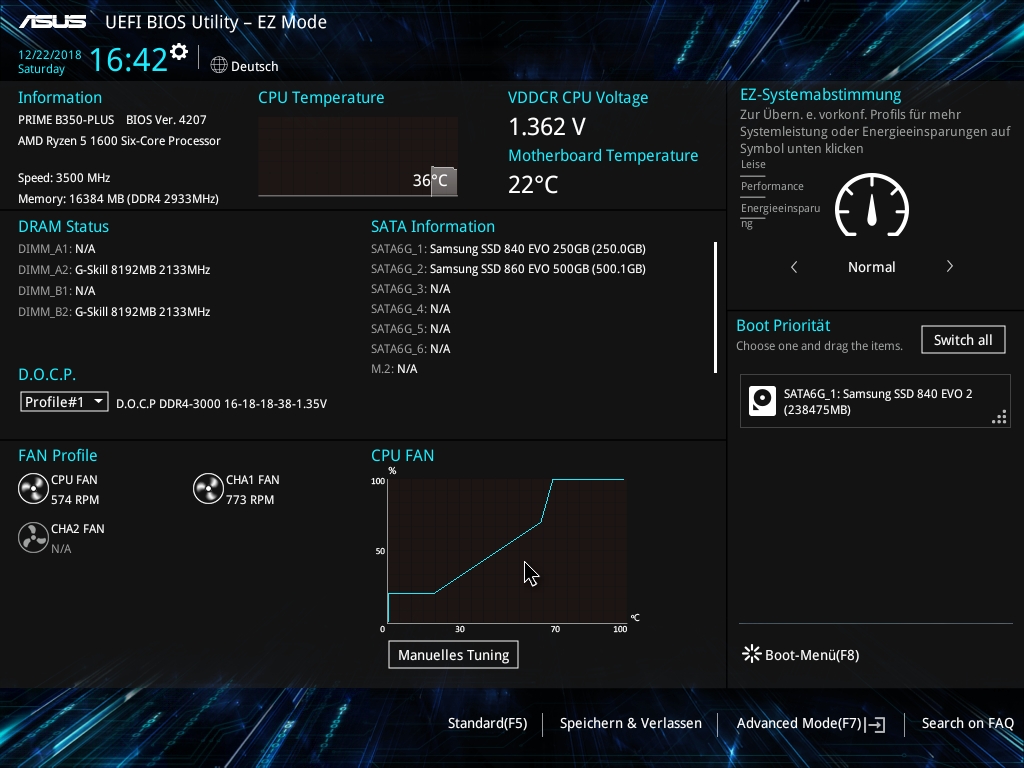Click the EZ tuning speedometer gauge
Image resolution: width=1024 pixels, height=768 pixels.
click(x=872, y=205)
